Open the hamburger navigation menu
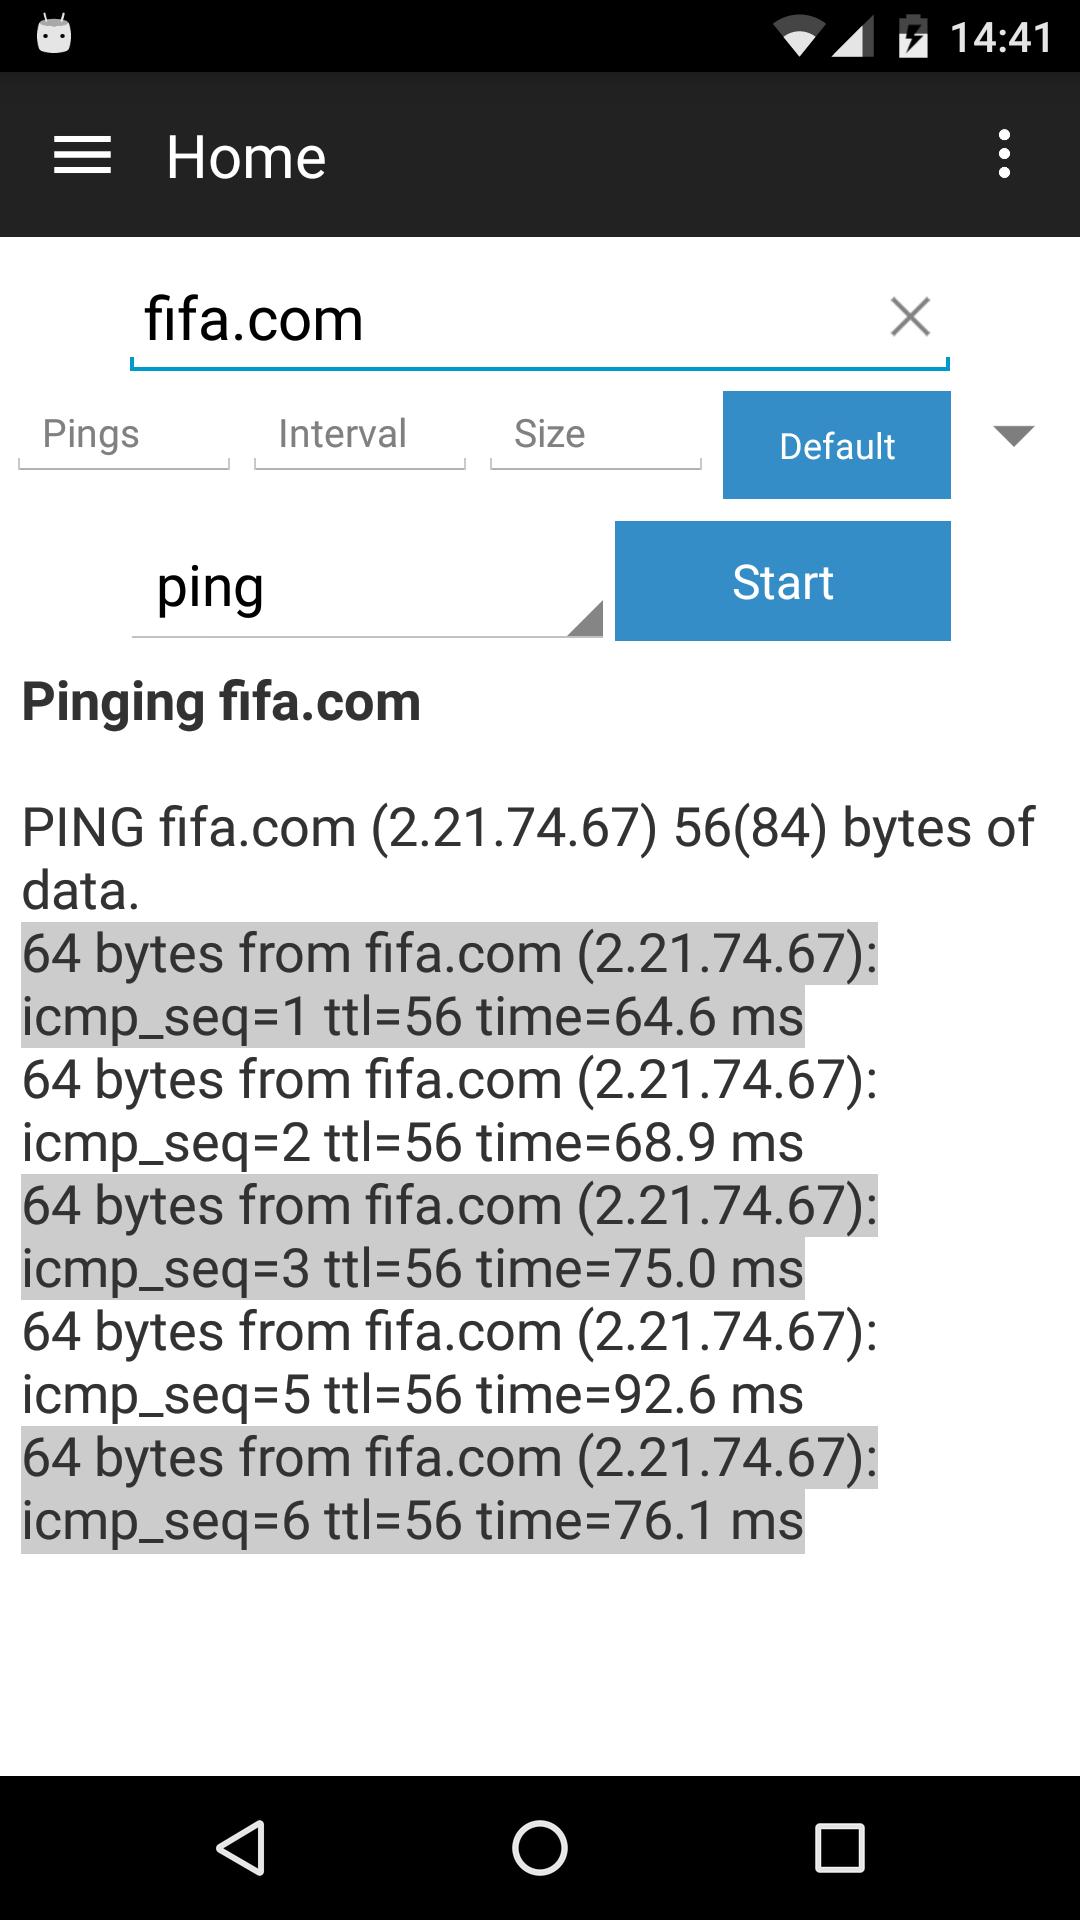This screenshot has height=1920, width=1080. pyautogui.click(x=82, y=156)
